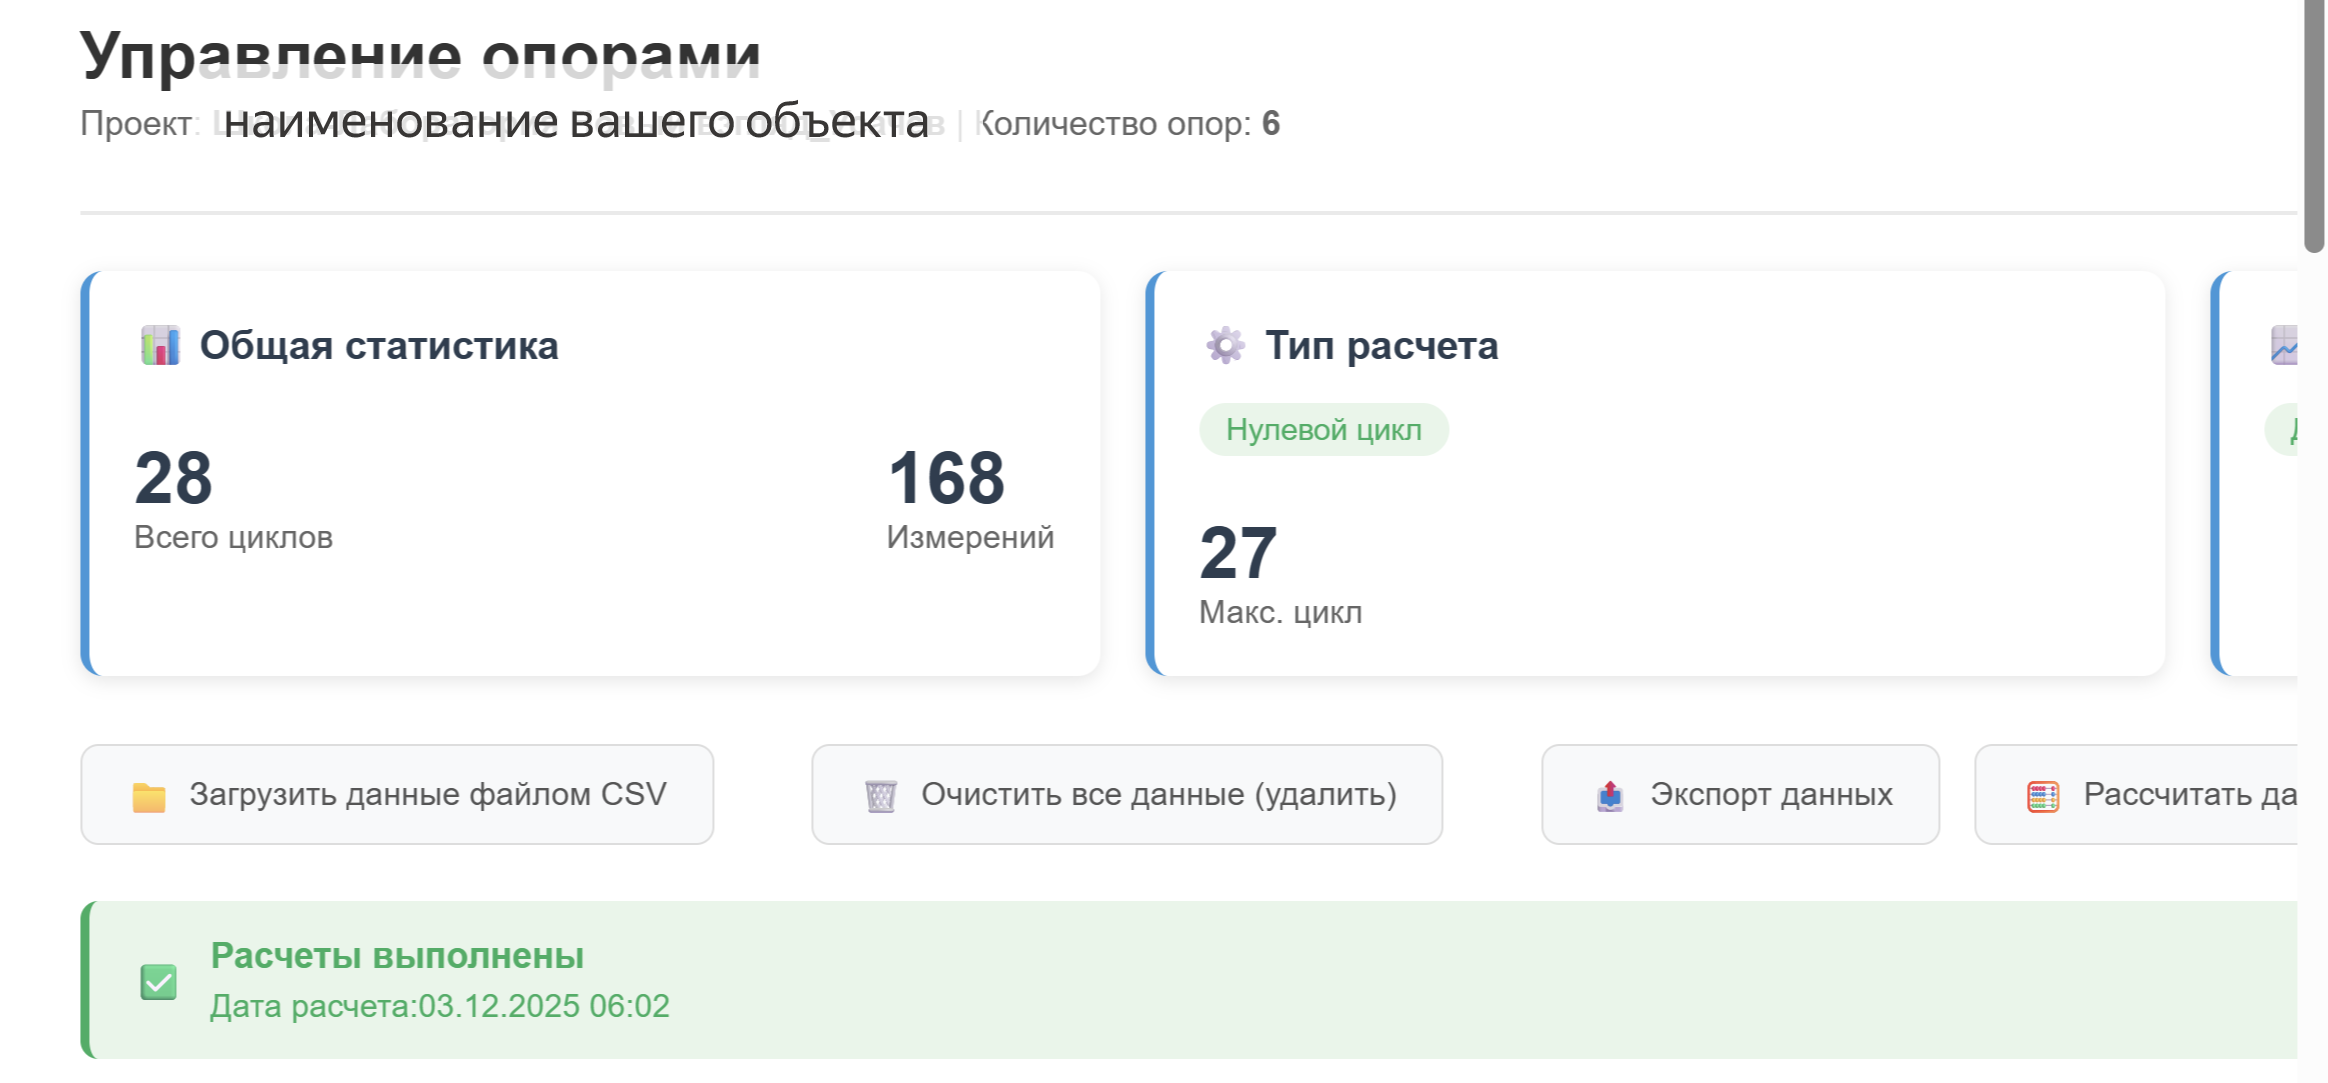Open Экспорт данных
The image size is (2328, 1083).
click(x=1740, y=795)
